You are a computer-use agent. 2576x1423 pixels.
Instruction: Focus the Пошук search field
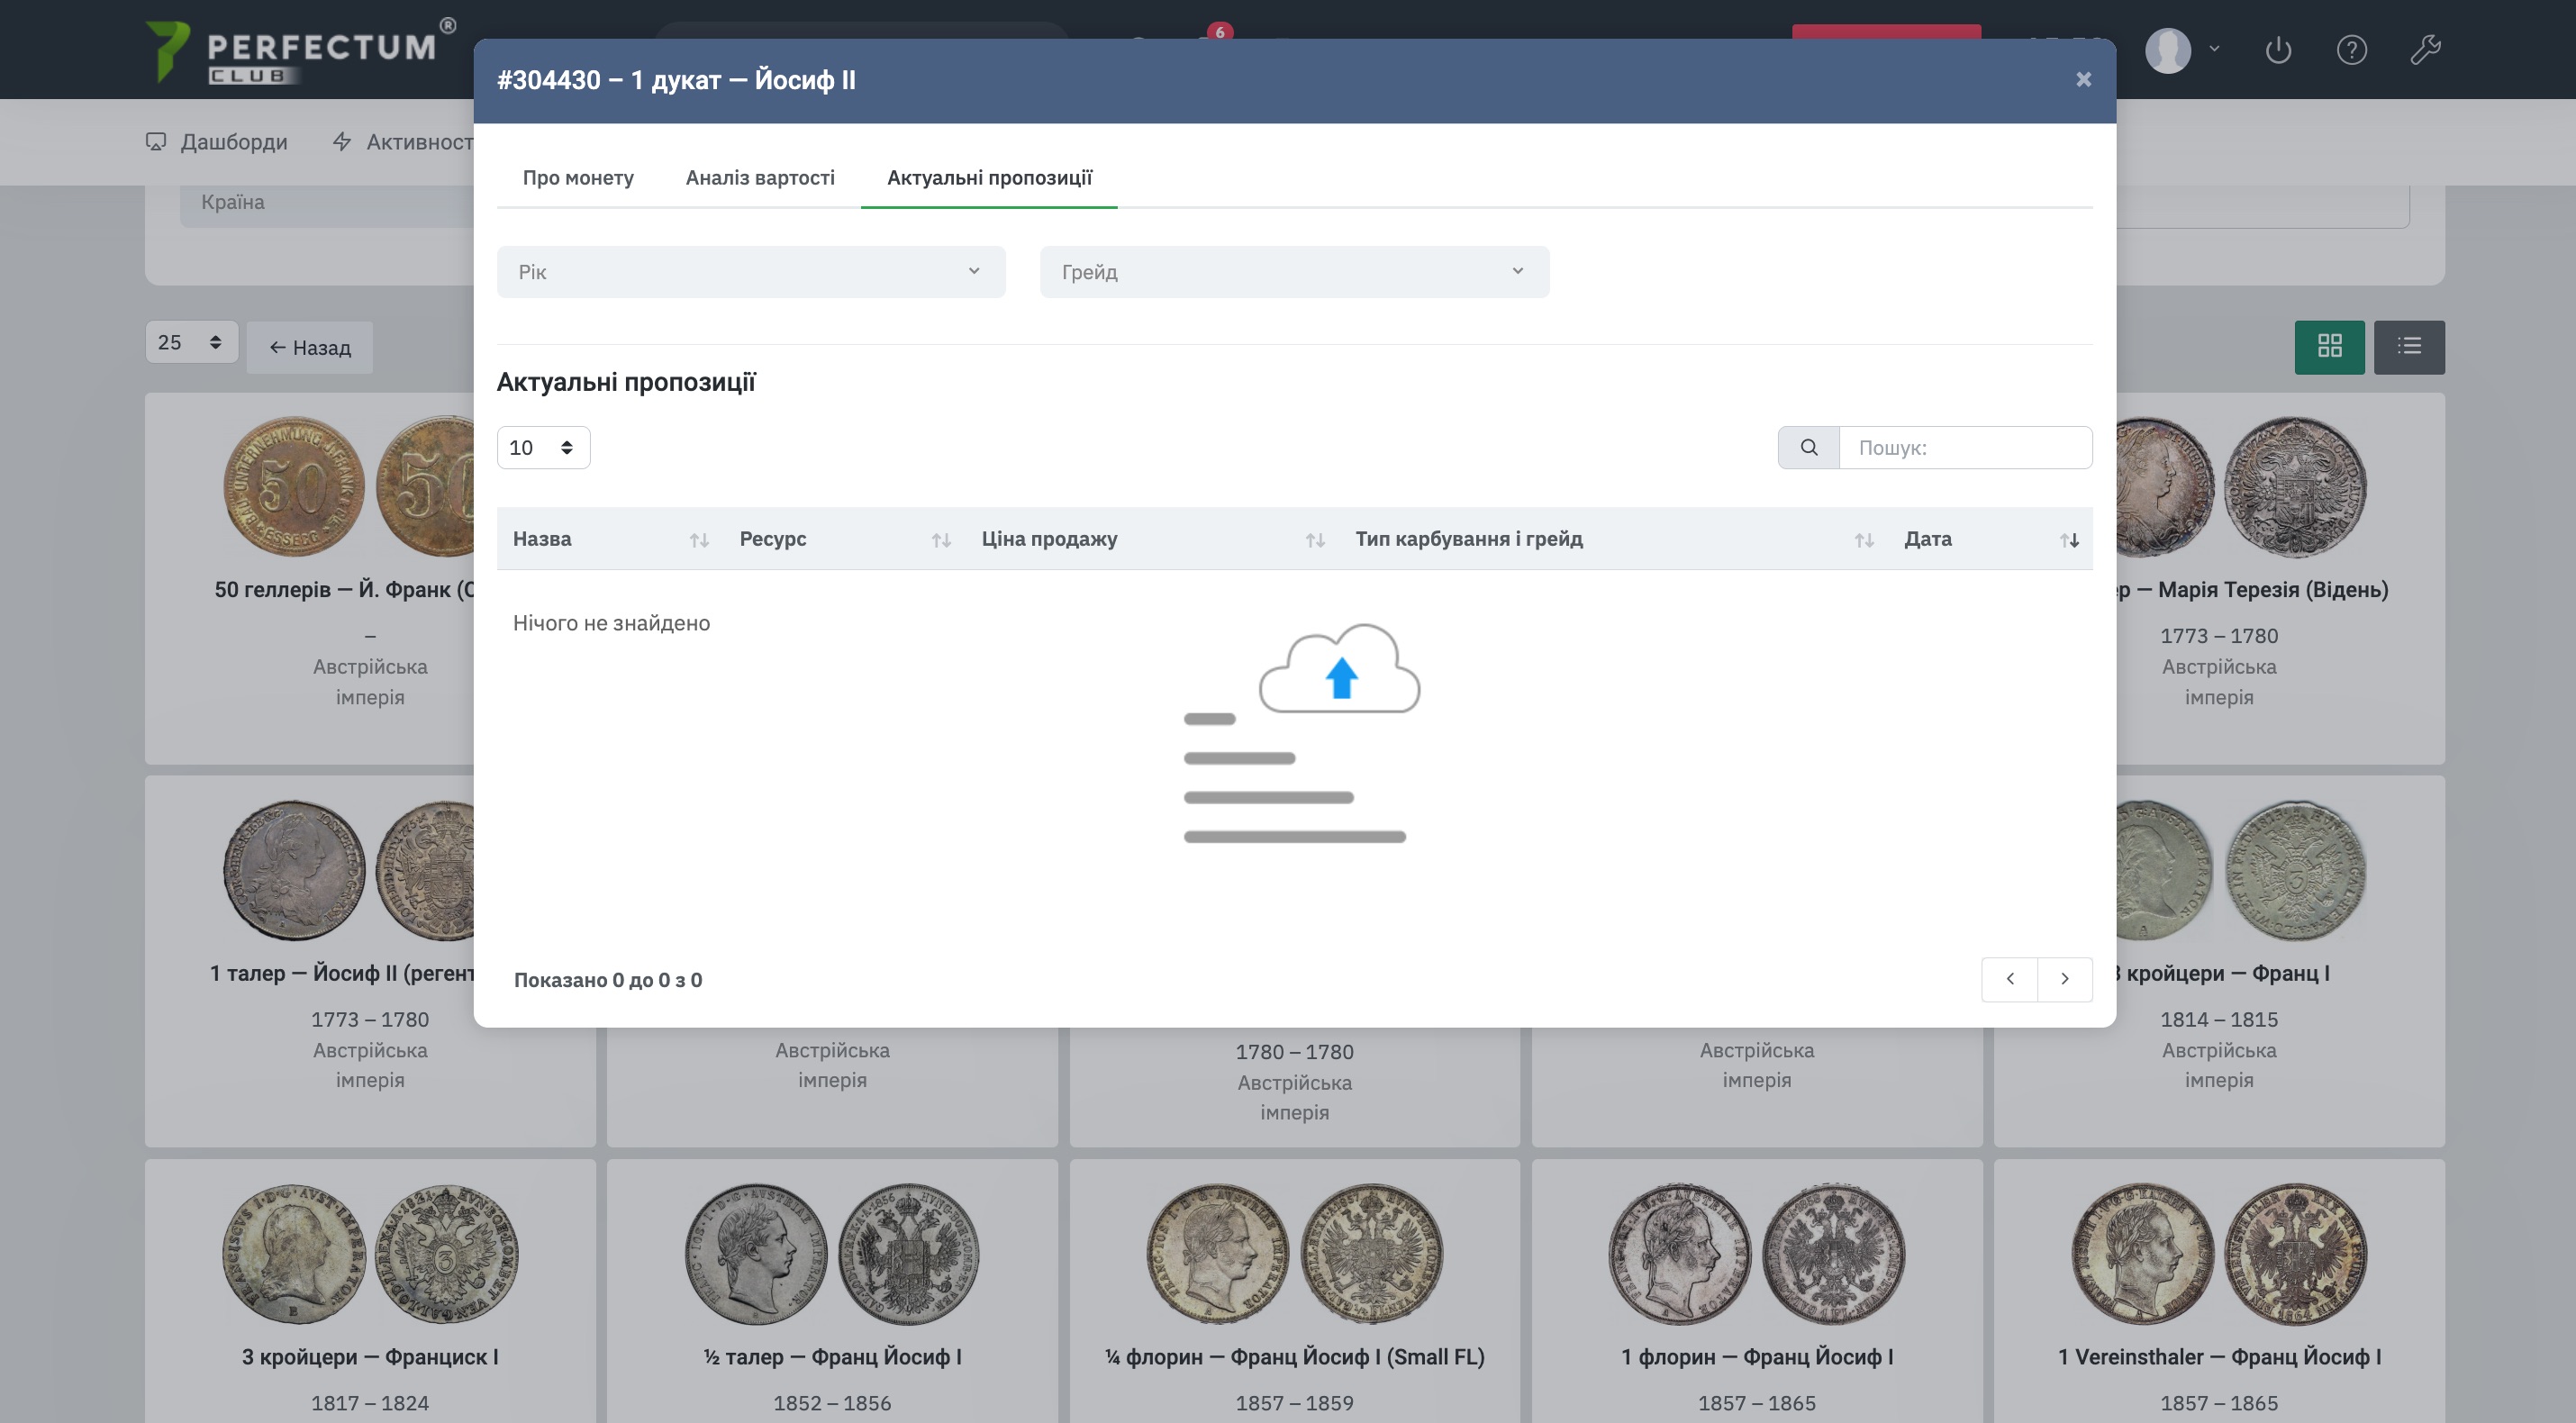(1964, 447)
